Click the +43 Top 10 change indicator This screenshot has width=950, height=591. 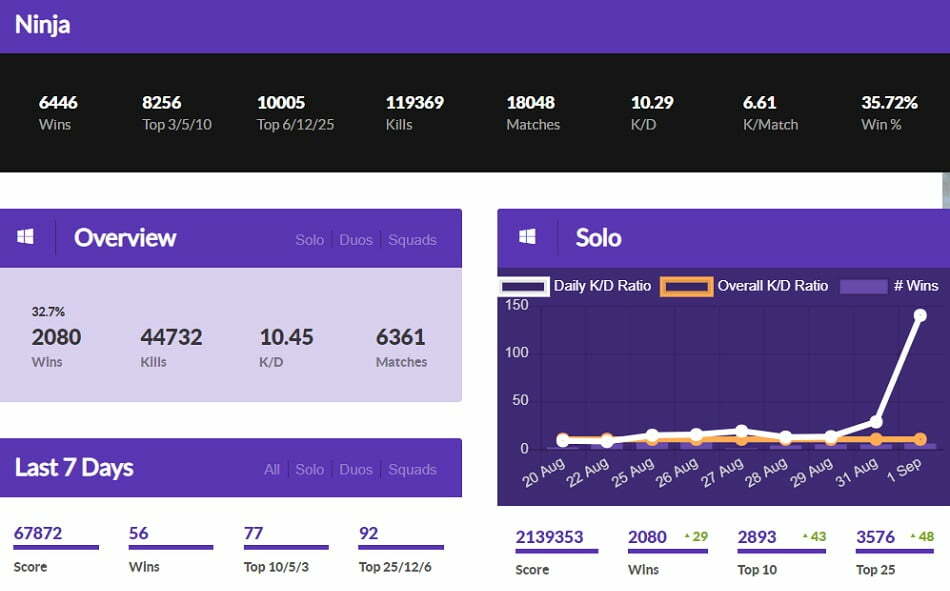pyautogui.click(x=814, y=536)
